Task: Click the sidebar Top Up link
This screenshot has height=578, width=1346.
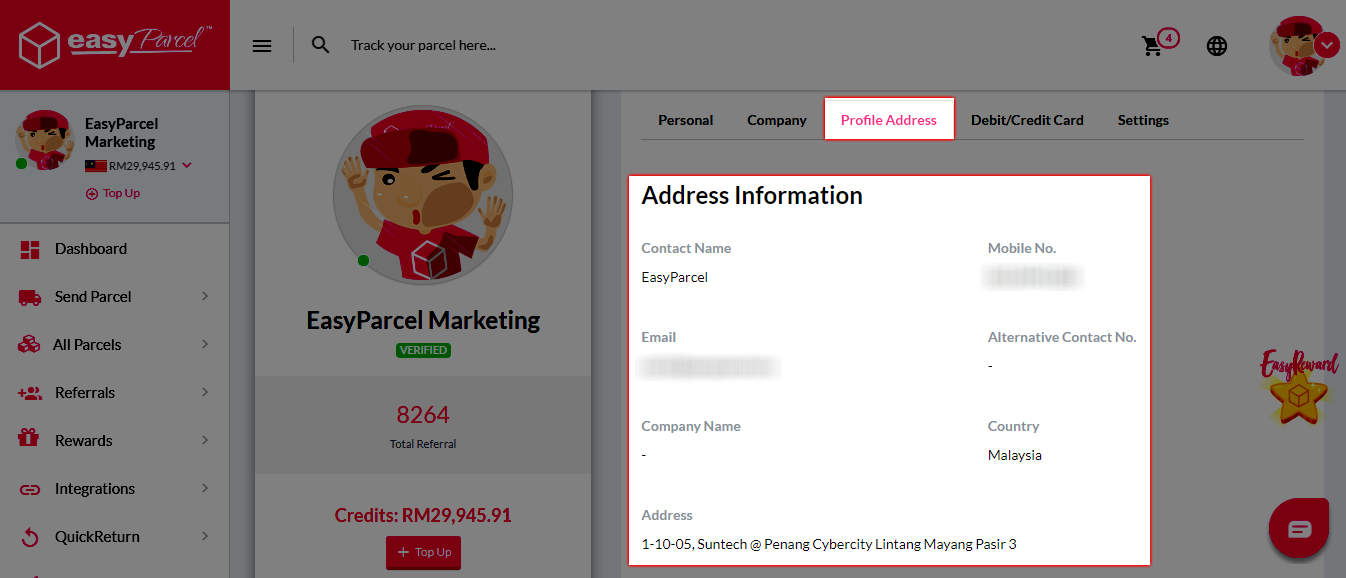Action: click(x=113, y=194)
